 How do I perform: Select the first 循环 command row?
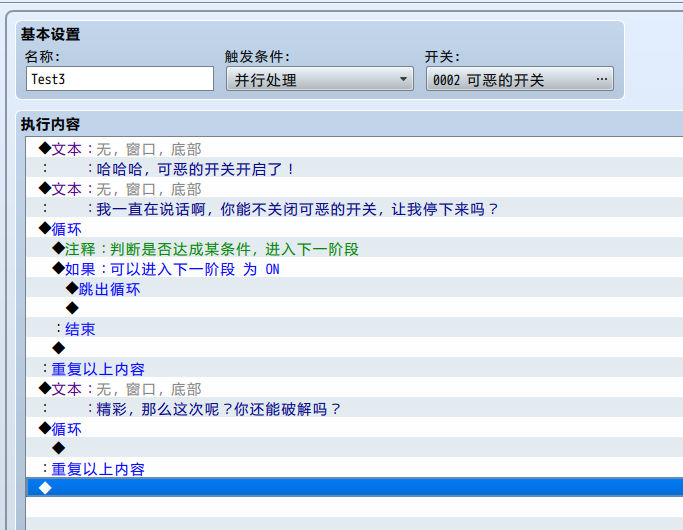[355, 227]
